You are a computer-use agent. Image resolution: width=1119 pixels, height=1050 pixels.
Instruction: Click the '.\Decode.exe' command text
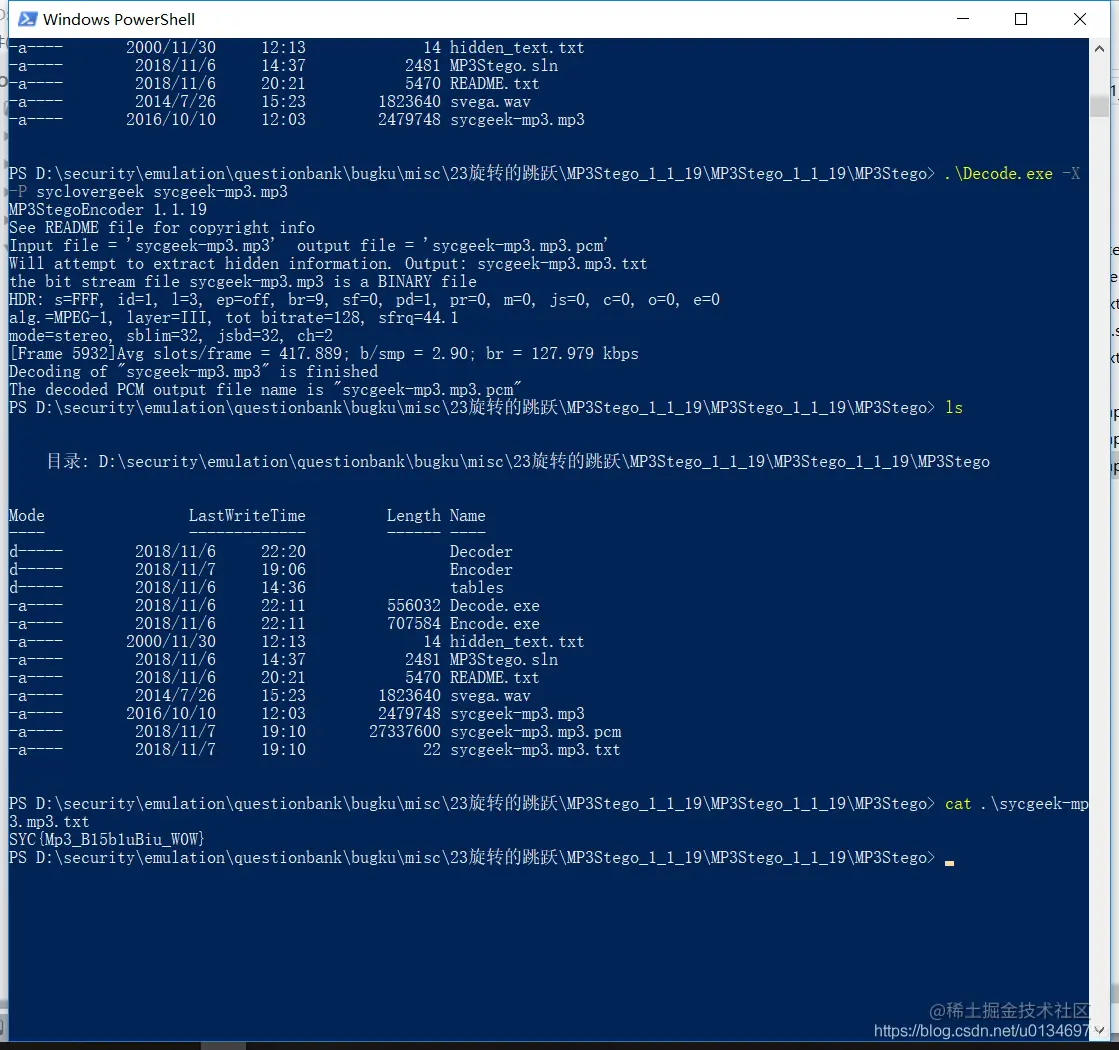(x=998, y=173)
